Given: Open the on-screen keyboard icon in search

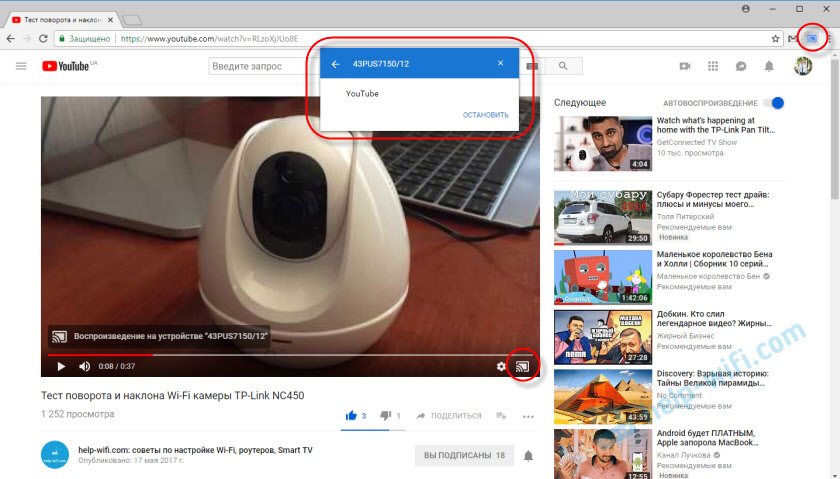Looking at the screenshot, I should click(x=532, y=66).
